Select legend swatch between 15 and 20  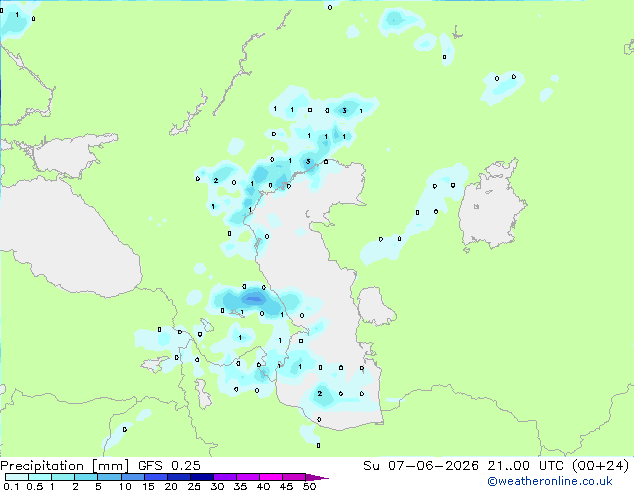pos(156,477)
